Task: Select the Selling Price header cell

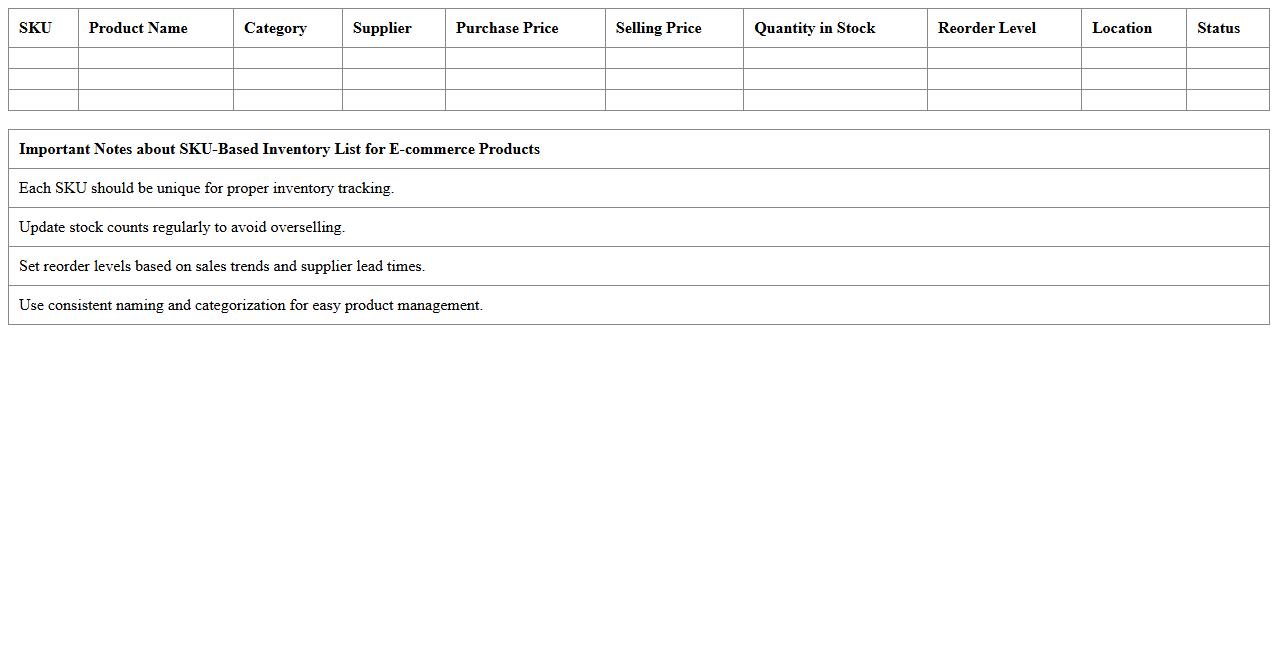Action: click(x=658, y=28)
